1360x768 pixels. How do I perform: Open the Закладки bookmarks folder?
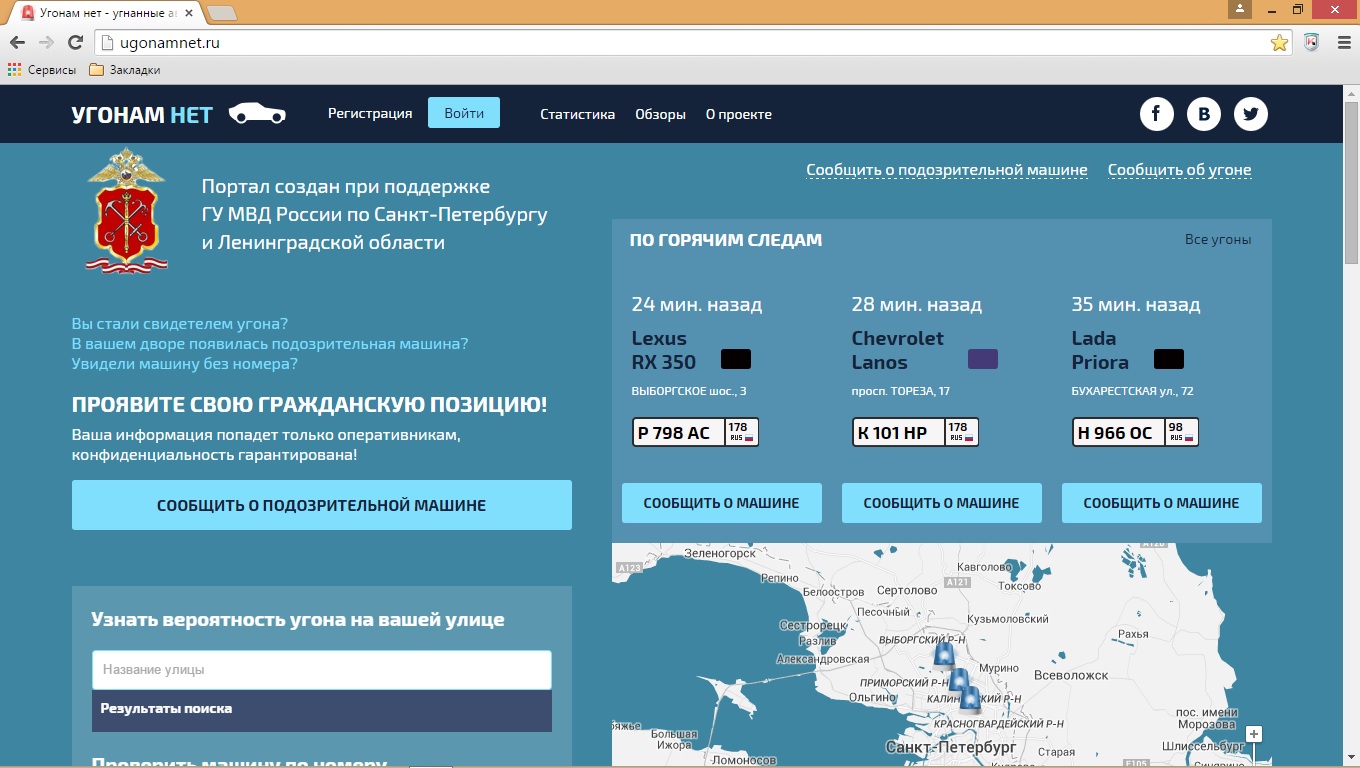pos(124,70)
